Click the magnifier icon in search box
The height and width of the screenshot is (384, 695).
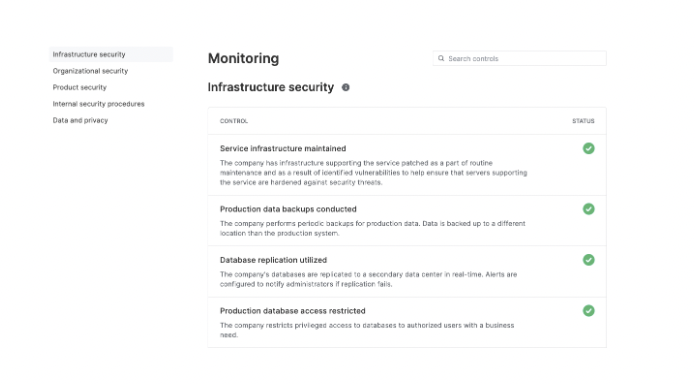tap(441, 58)
